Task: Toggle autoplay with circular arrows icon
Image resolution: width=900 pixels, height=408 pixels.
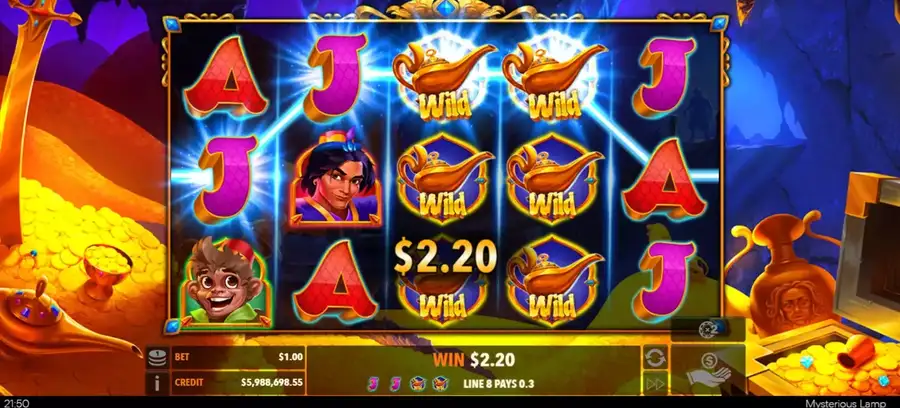Action: click(x=655, y=358)
